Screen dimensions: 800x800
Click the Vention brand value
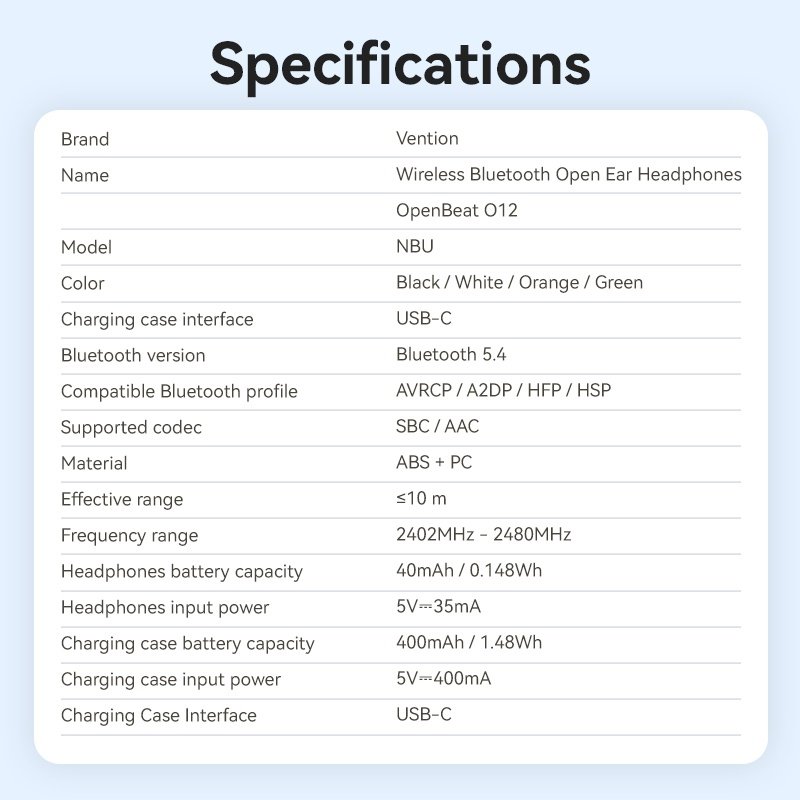point(427,139)
